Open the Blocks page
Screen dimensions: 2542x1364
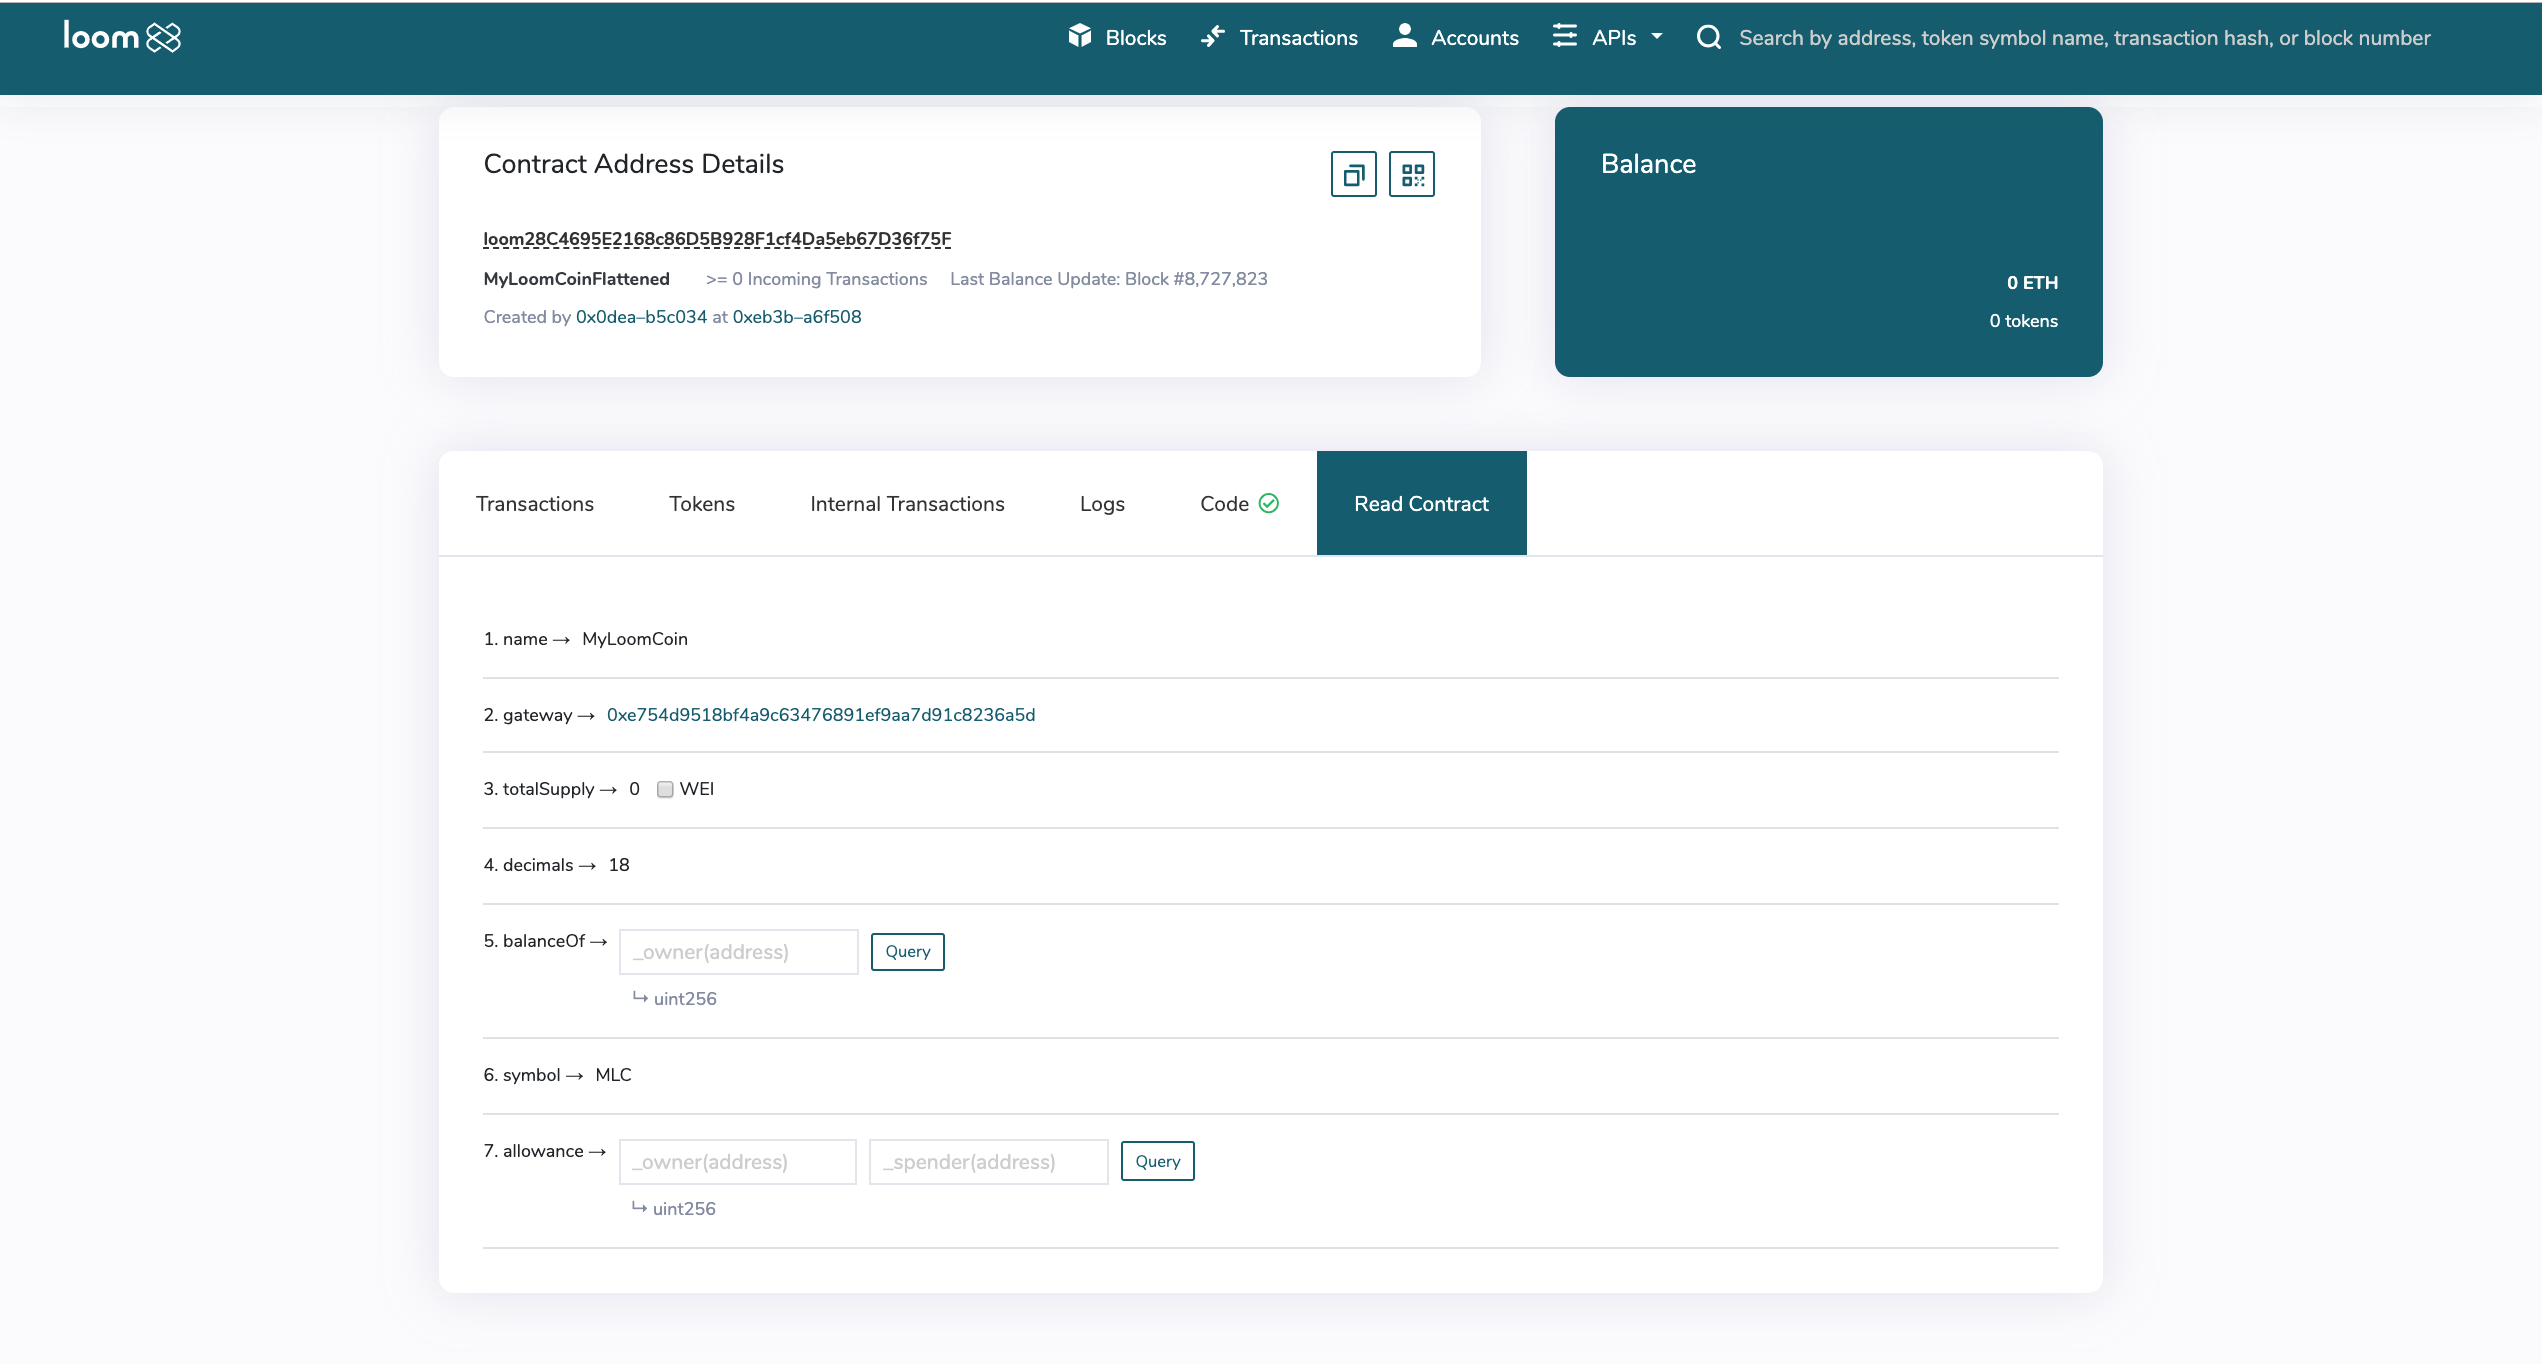(x=1117, y=37)
